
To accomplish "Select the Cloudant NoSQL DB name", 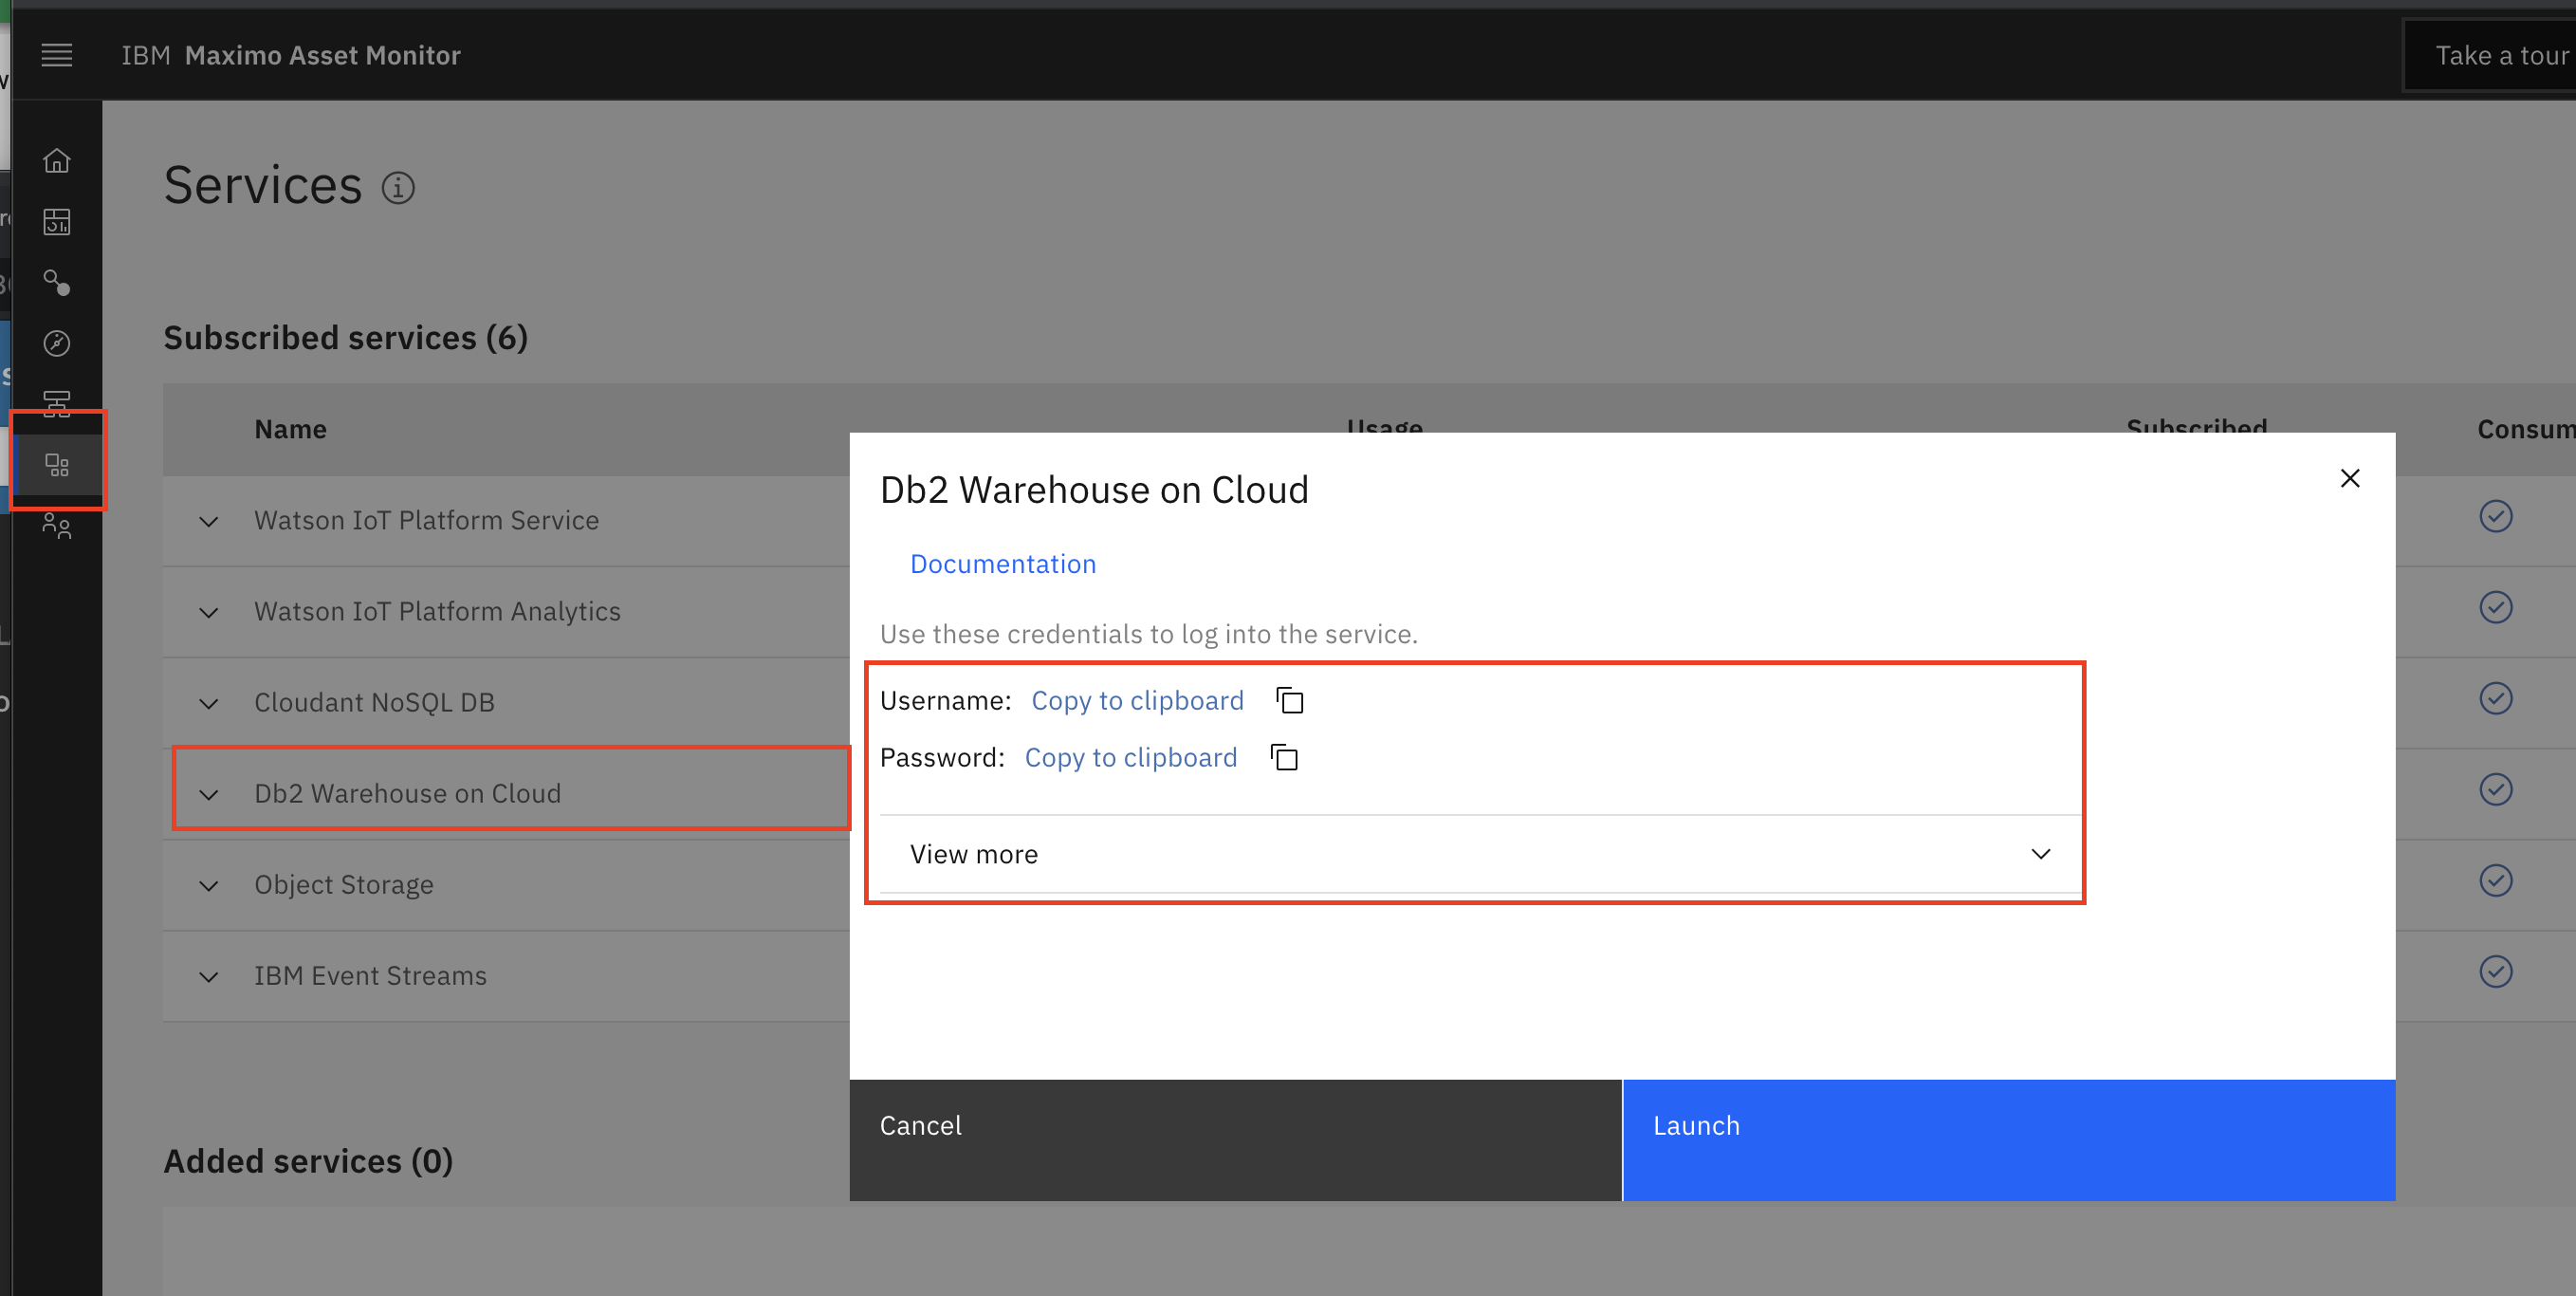I will click(x=374, y=702).
